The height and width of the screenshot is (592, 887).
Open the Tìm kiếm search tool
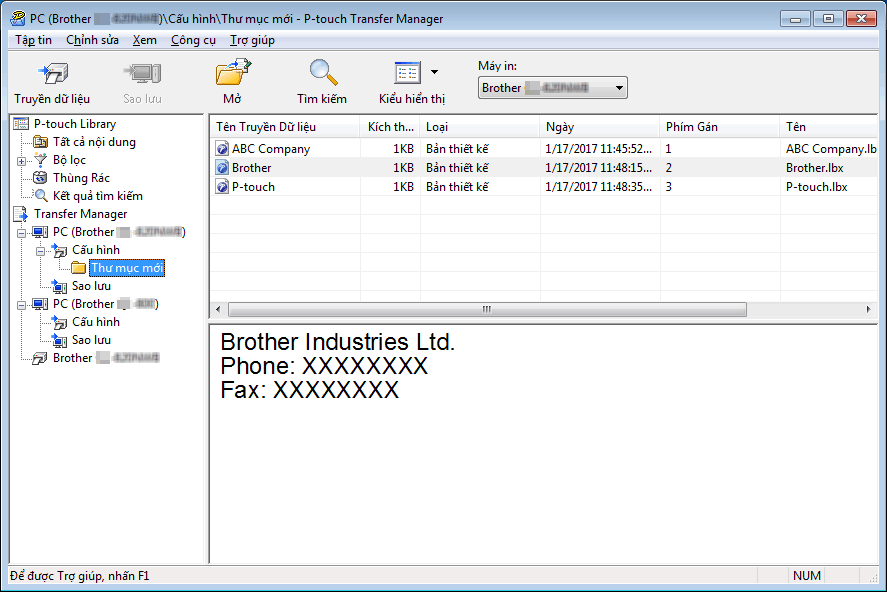click(x=322, y=75)
